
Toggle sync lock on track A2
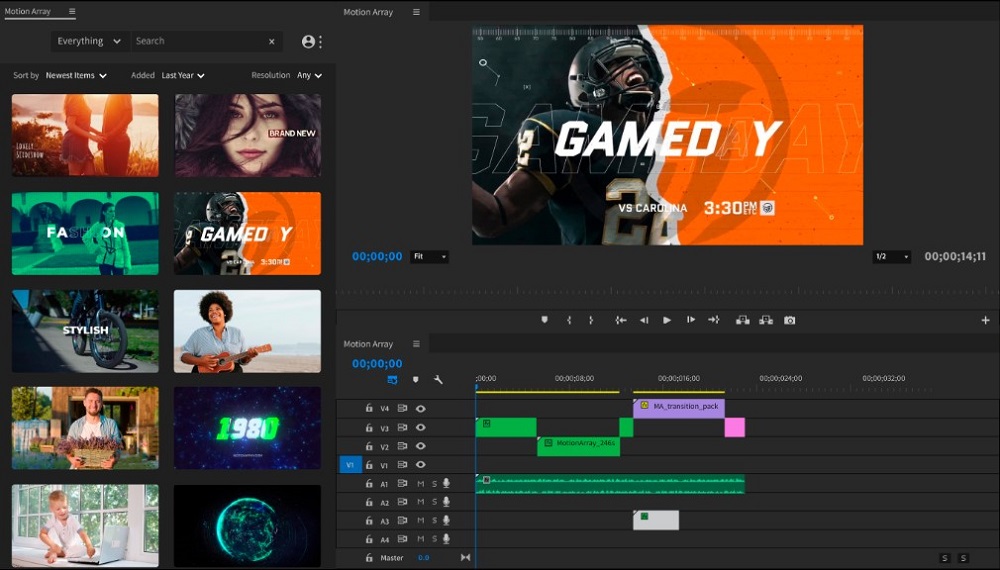point(402,502)
